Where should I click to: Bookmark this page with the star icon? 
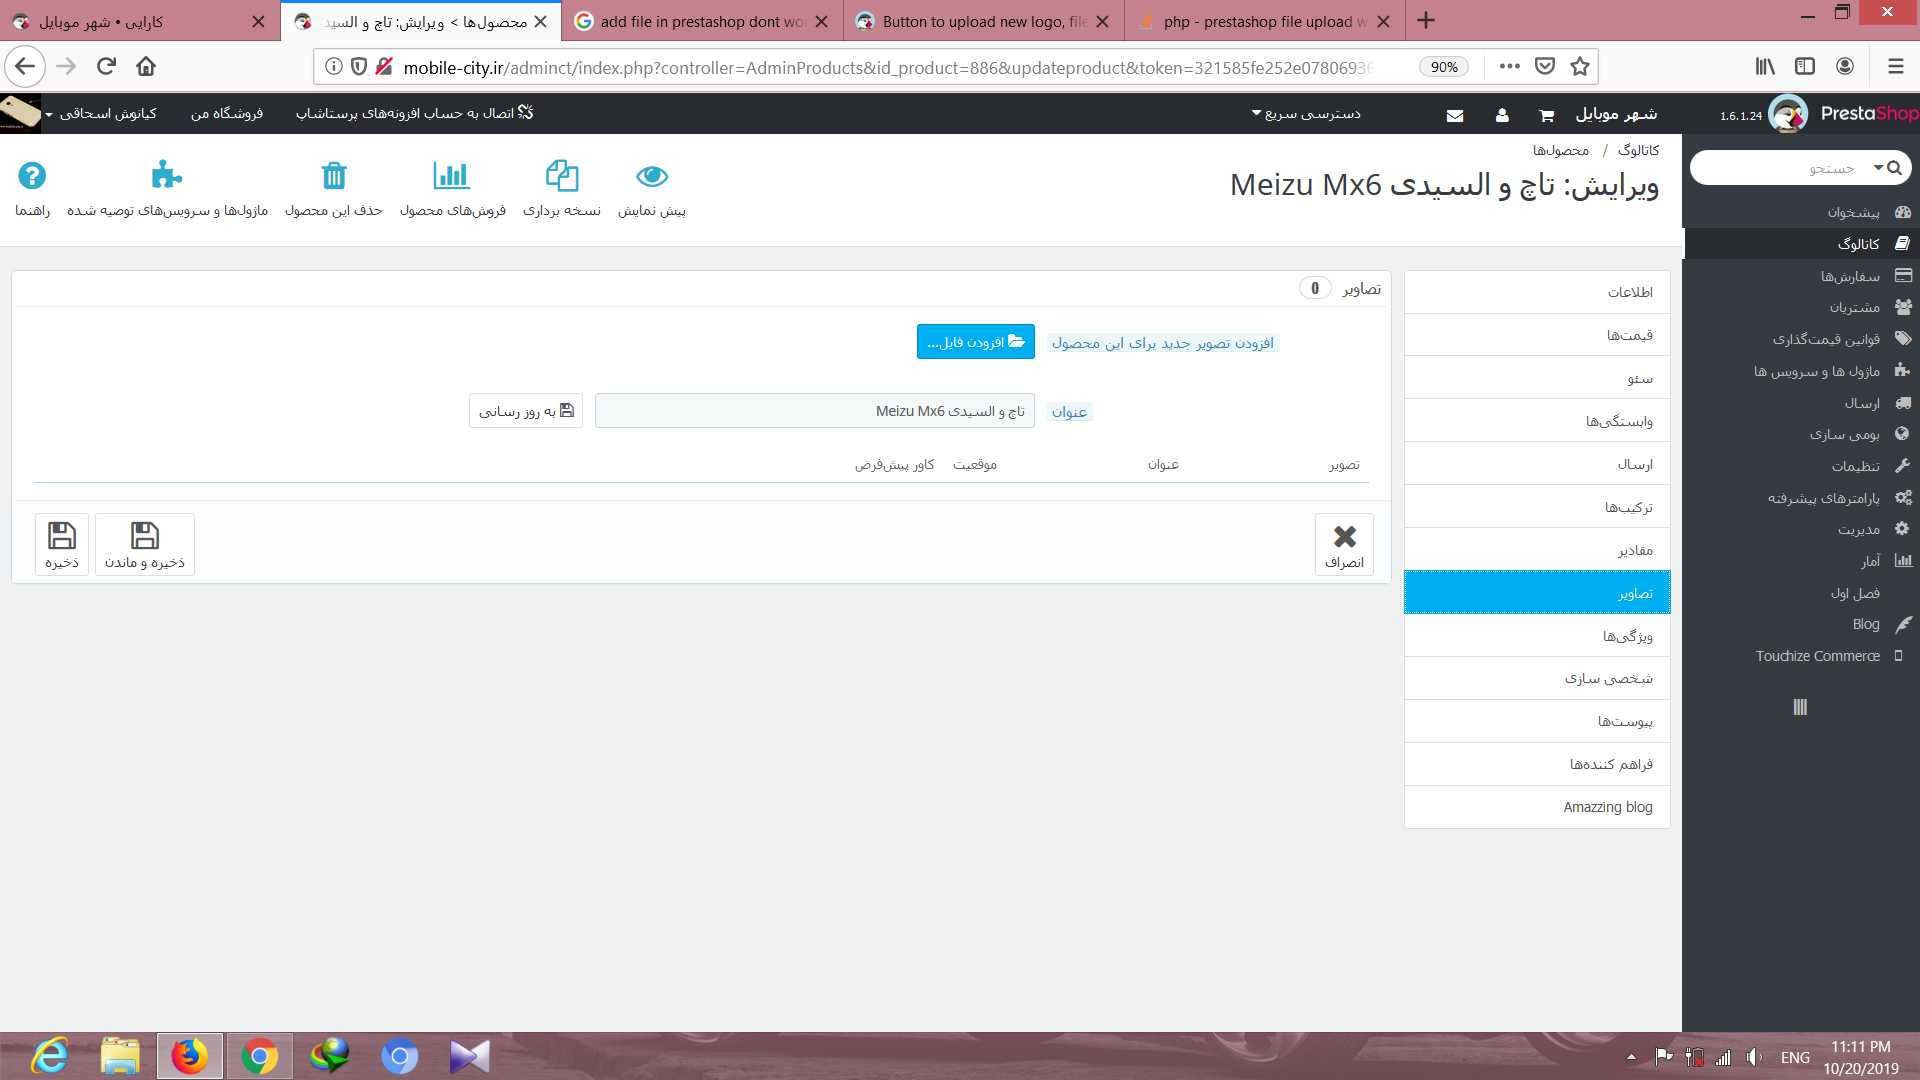(1580, 66)
